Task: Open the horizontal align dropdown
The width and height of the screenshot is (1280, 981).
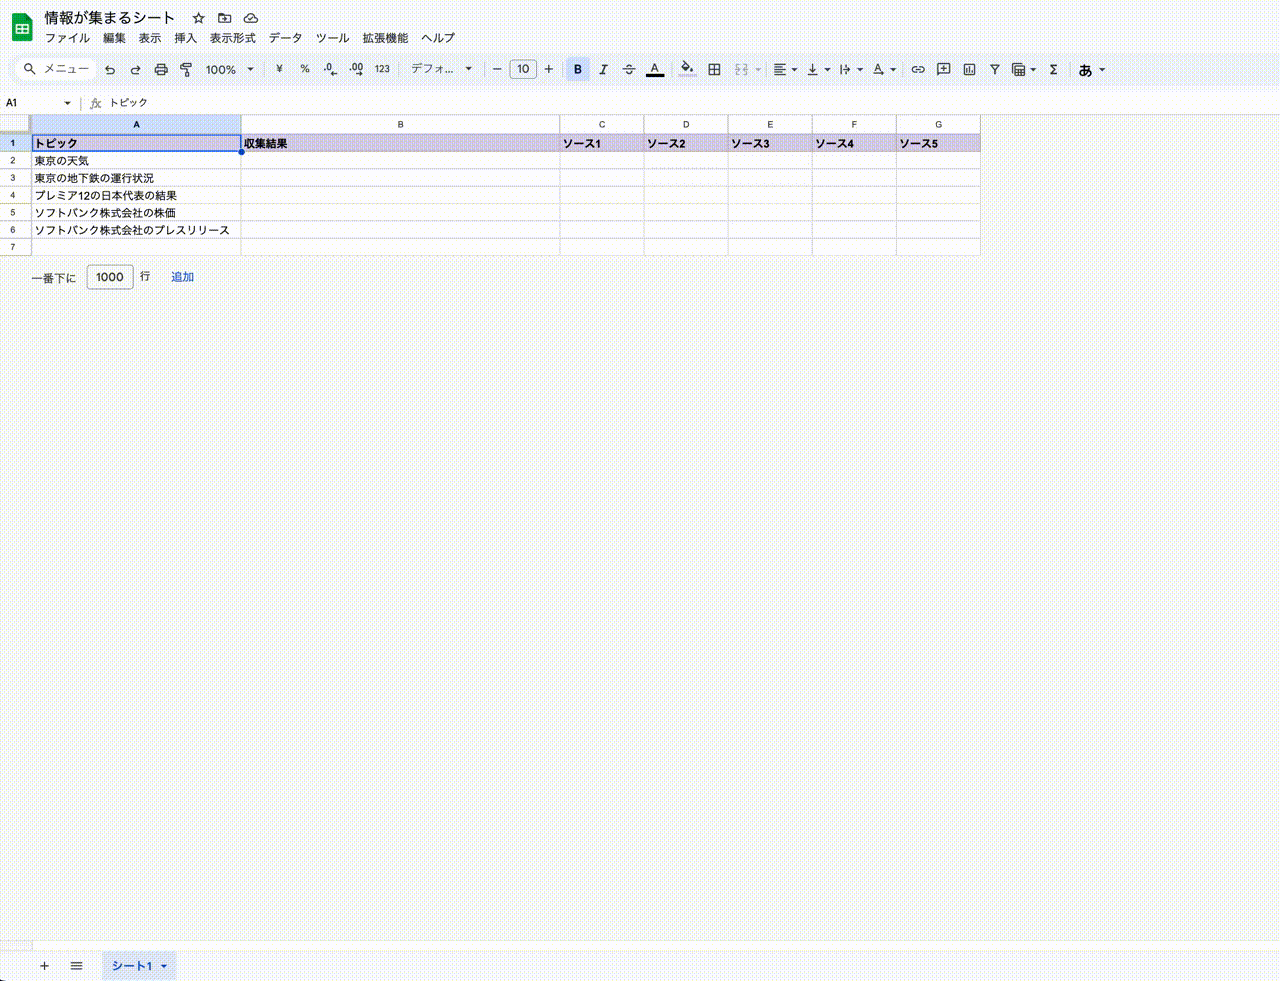Action: coord(785,70)
